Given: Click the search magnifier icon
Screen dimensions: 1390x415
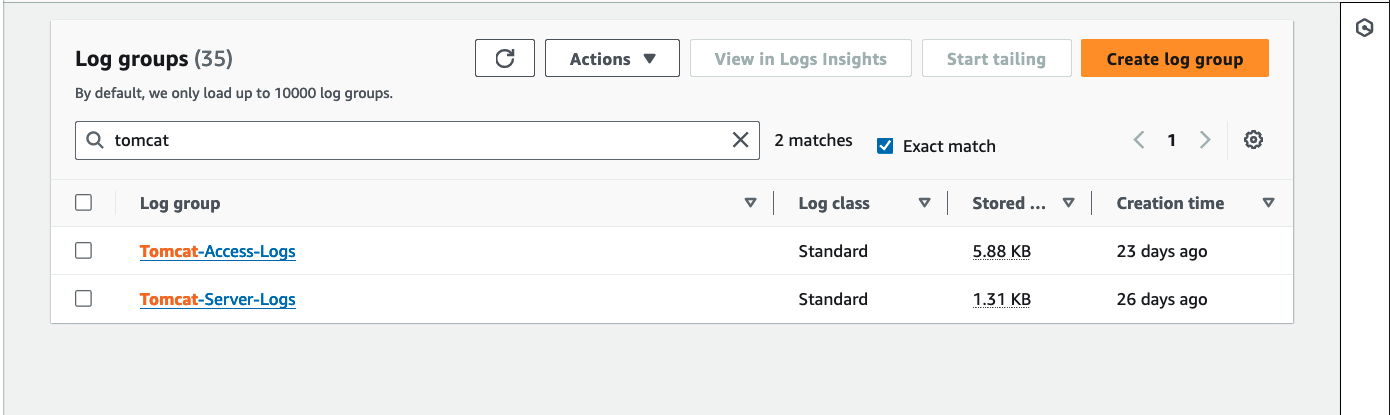Looking at the screenshot, I should [95, 140].
